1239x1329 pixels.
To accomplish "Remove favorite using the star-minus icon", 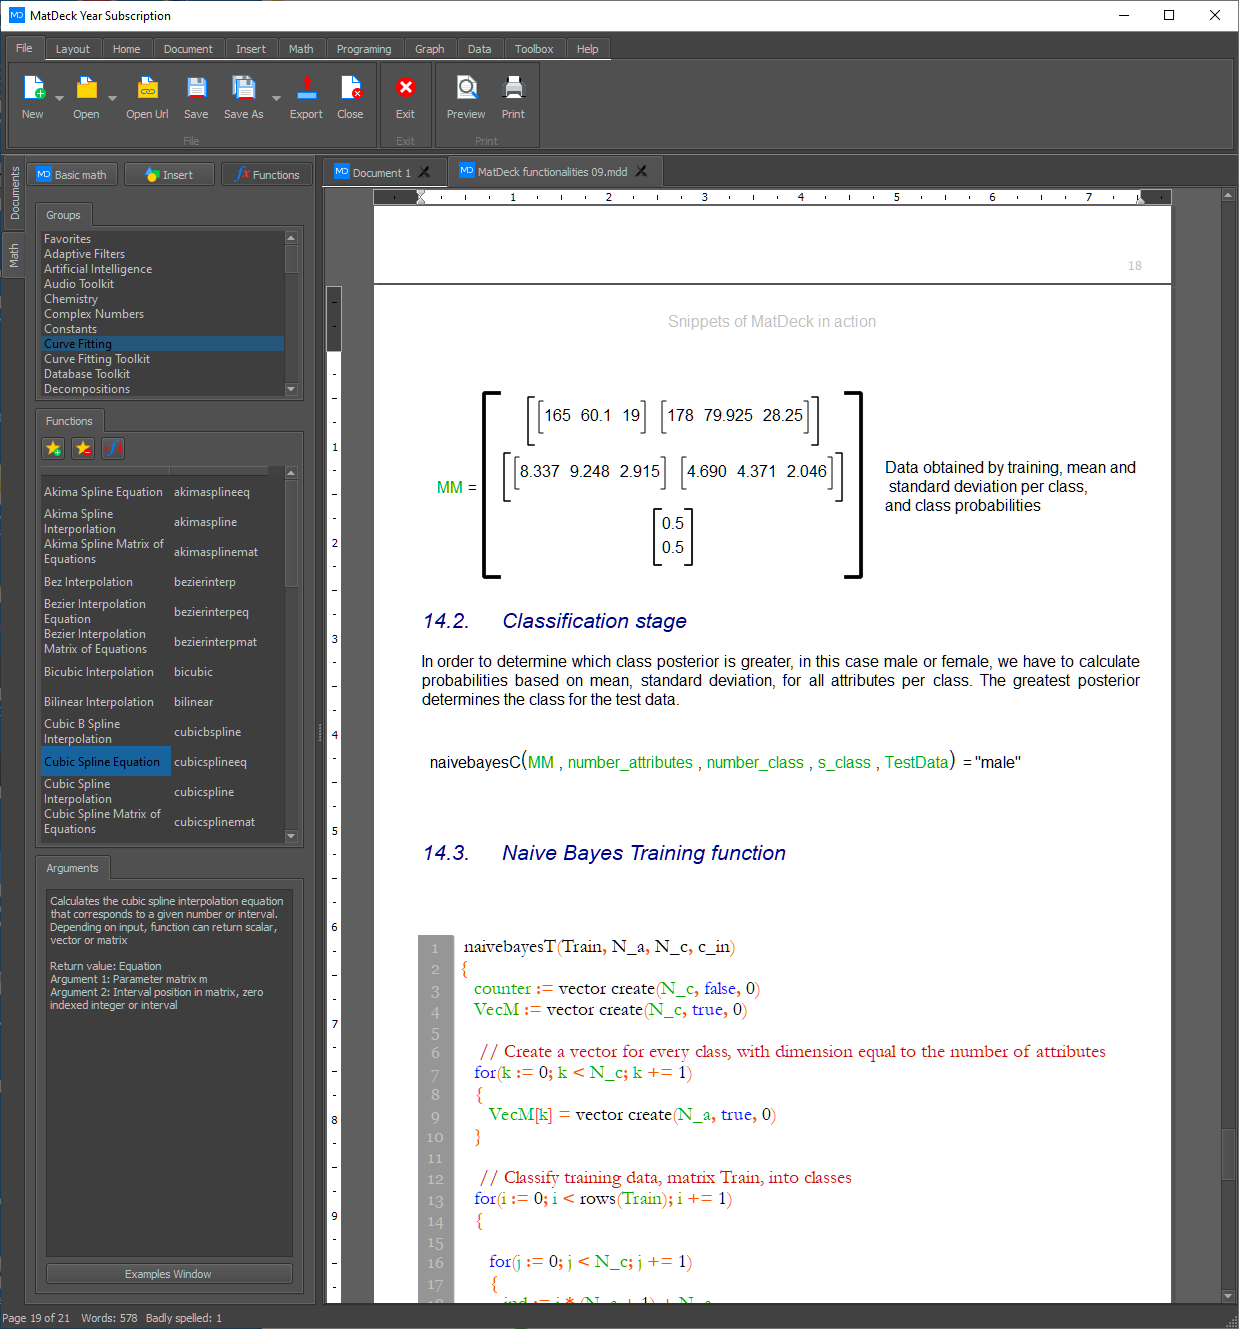I will tap(83, 449).
